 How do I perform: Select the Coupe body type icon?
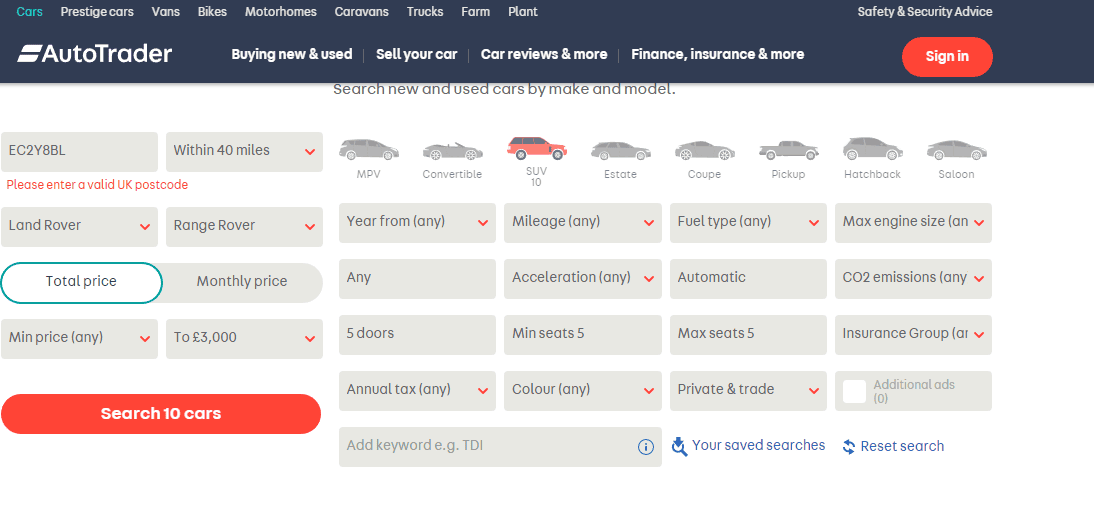click(704, 150)
